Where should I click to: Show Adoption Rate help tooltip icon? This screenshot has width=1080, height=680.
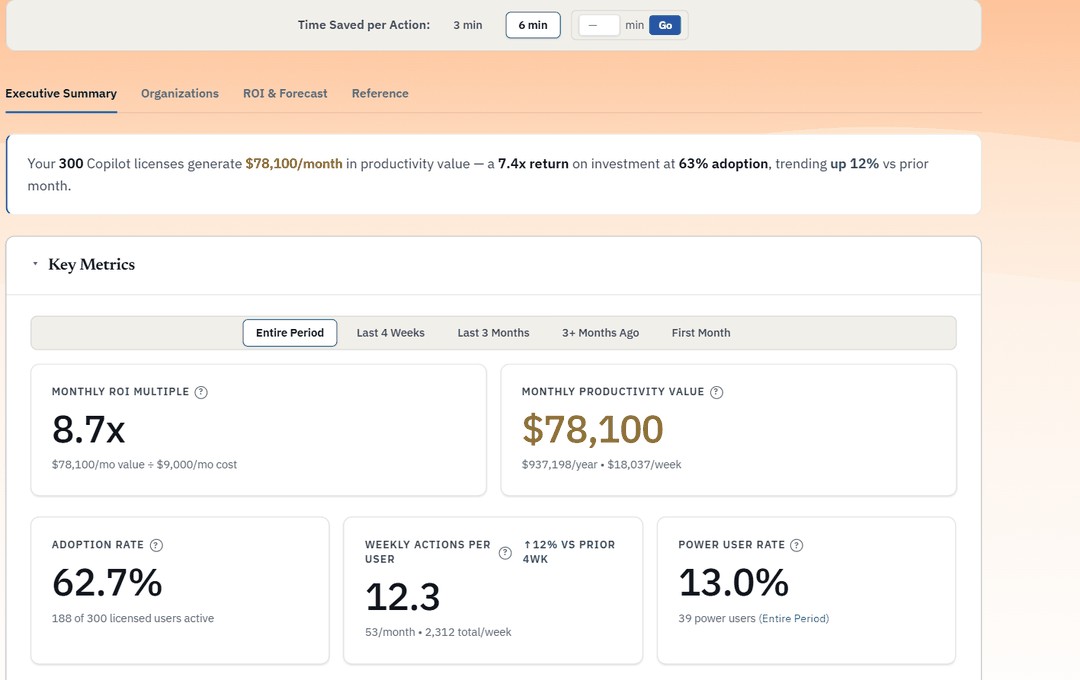pyautogui.click(x=156, y=545)
